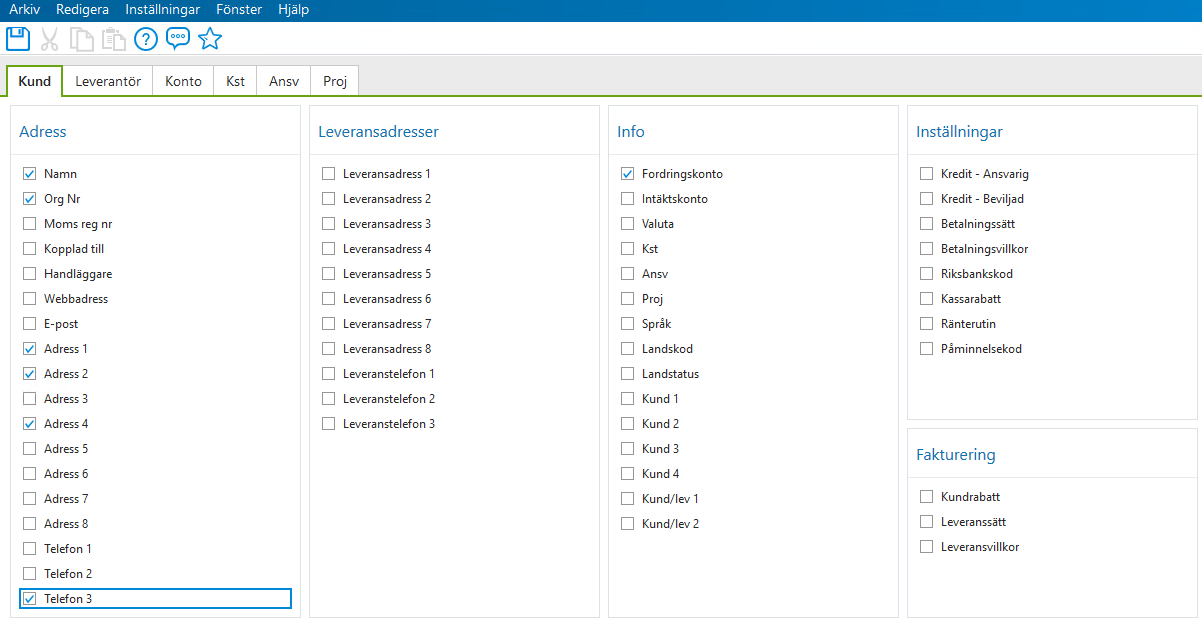1202x621 pixels.
Task: Check Leveranstelefon 2 in Leveransadresser
Action: coord(328,398)
